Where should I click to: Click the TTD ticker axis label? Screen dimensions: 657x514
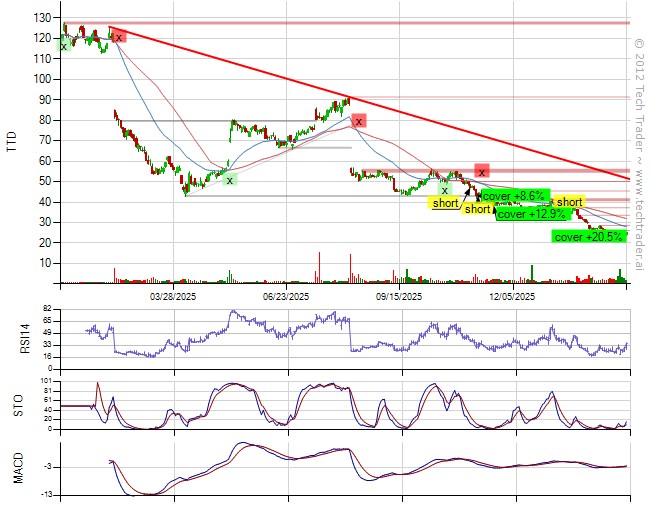[x=12, y=142]
